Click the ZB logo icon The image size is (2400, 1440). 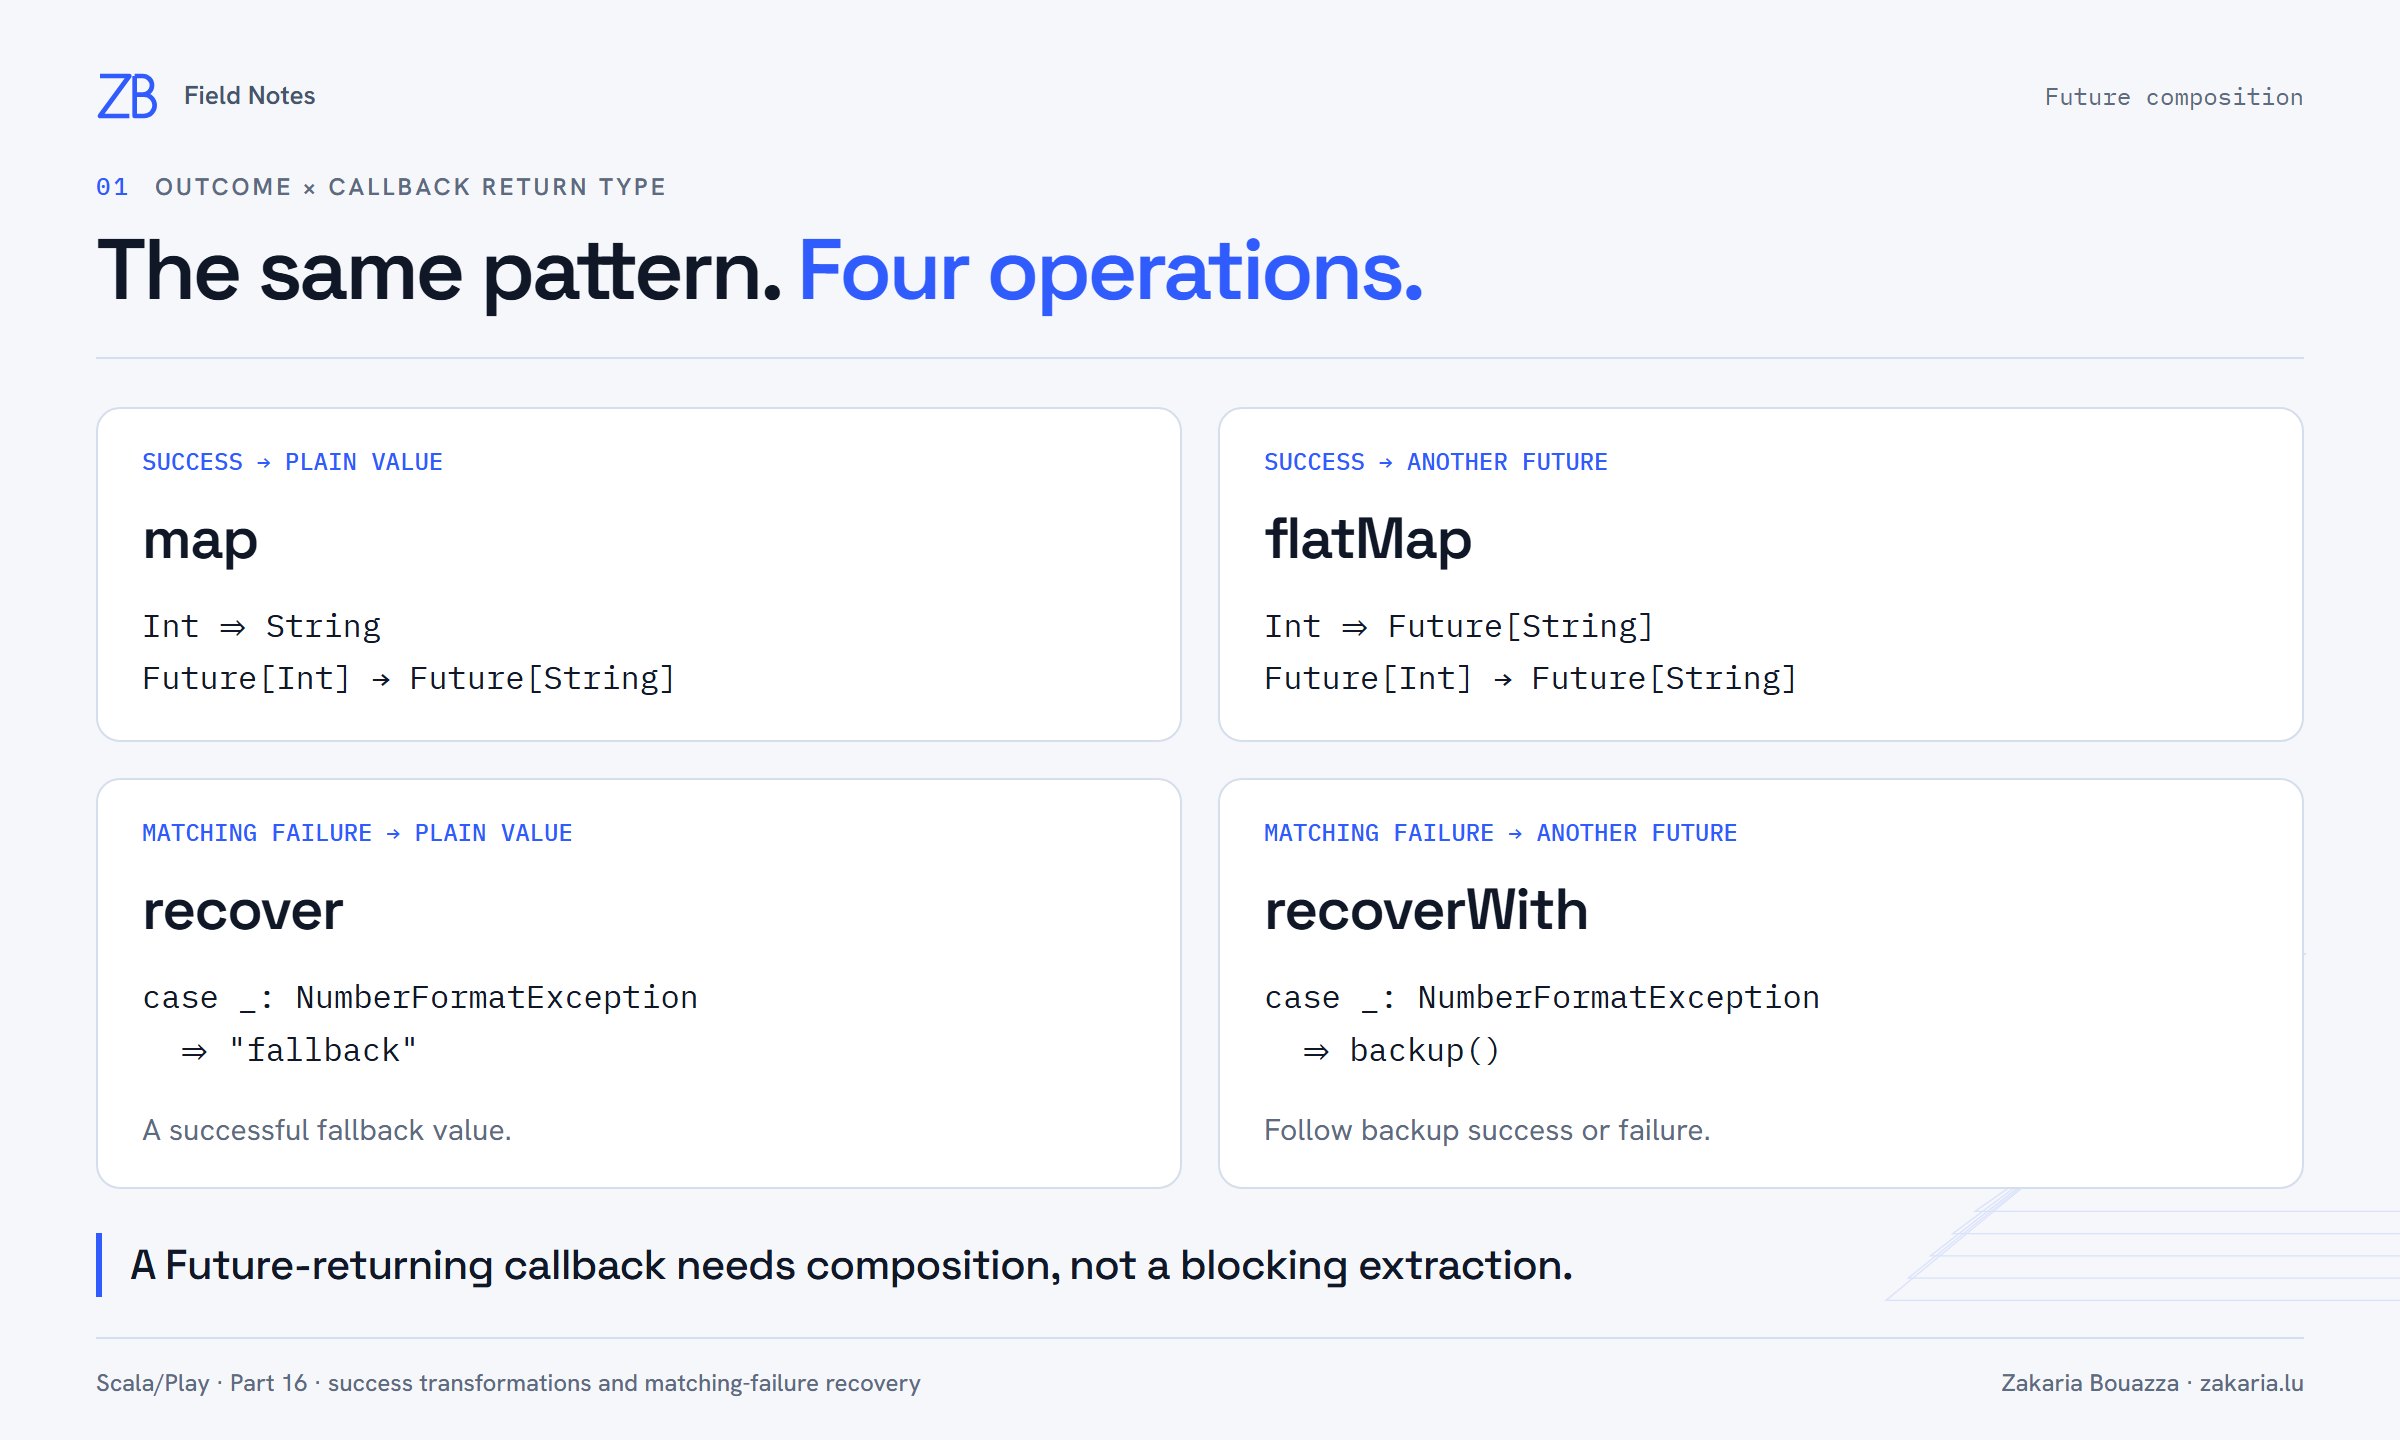[127, 96]
